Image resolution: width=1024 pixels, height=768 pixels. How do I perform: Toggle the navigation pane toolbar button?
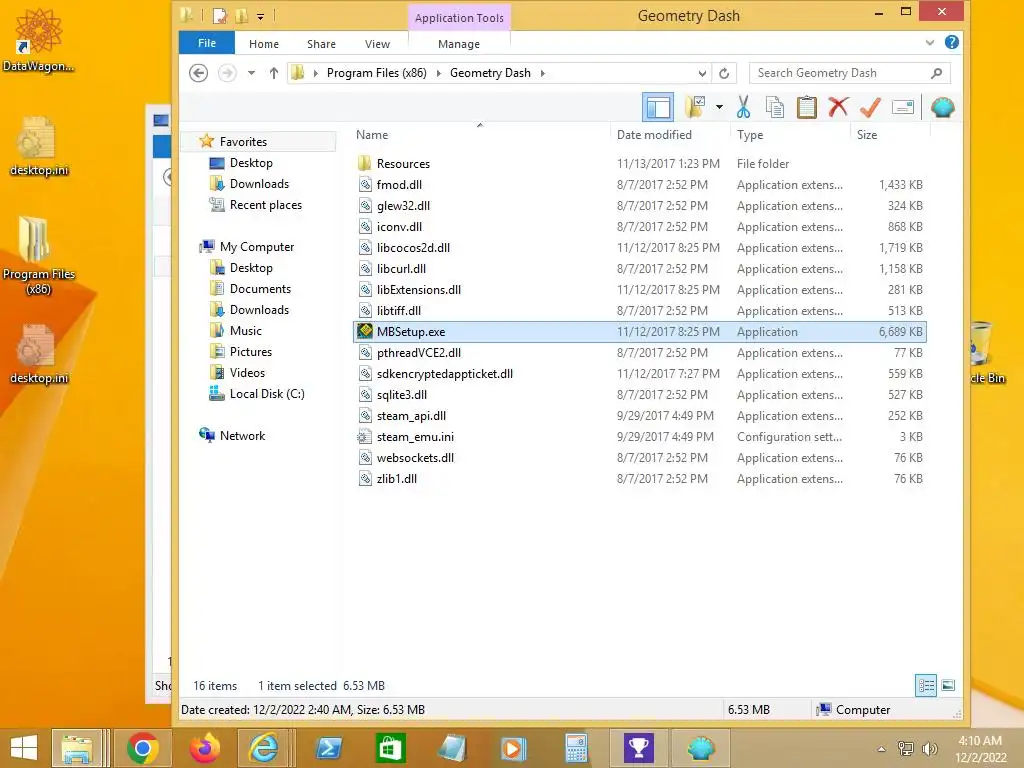(658, 107)
